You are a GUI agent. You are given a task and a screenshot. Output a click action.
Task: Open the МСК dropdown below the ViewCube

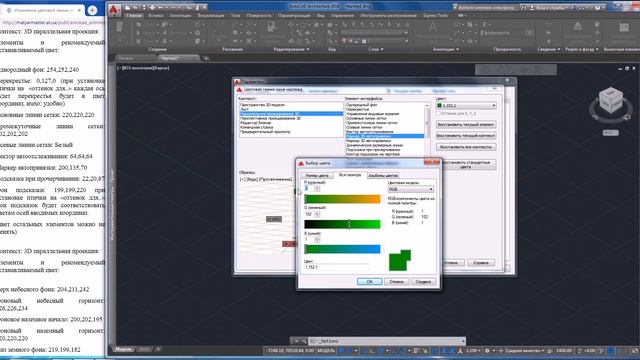[x=610, y=133]
